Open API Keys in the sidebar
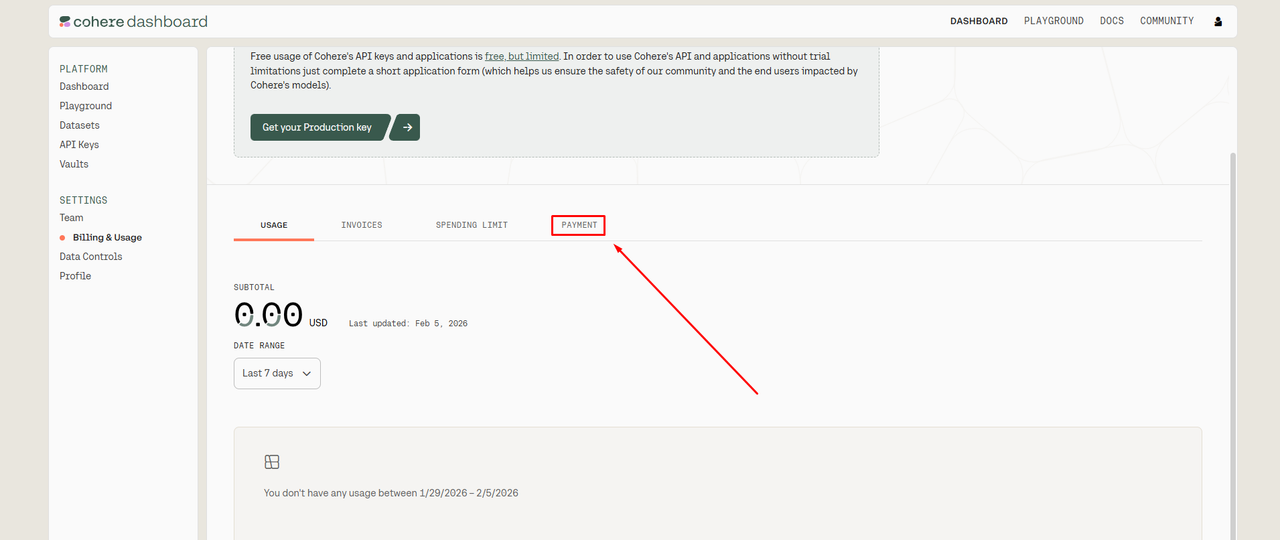Viewport: 1280px width, 540px height. (x=79, y=145)
